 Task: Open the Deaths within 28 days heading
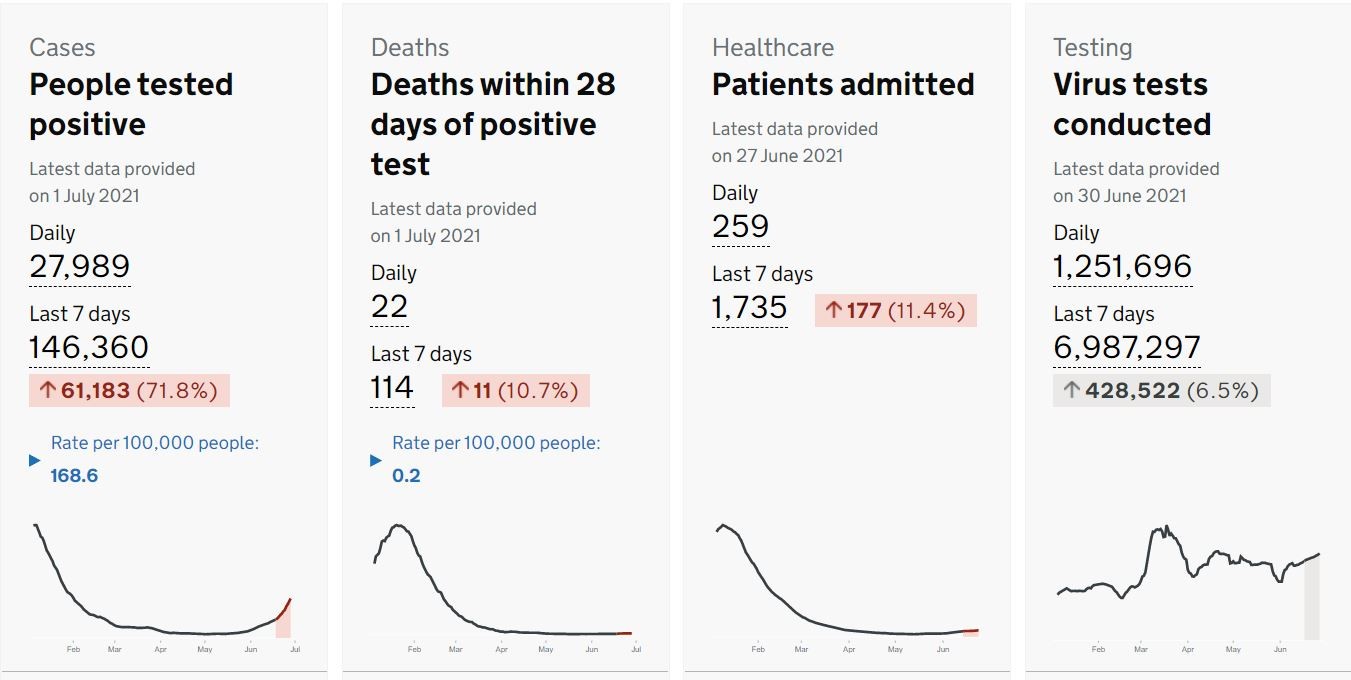click(493, 124)
